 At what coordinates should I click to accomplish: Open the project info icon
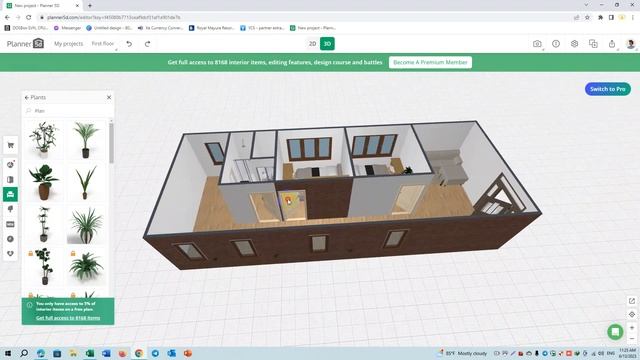click(556, 44)
